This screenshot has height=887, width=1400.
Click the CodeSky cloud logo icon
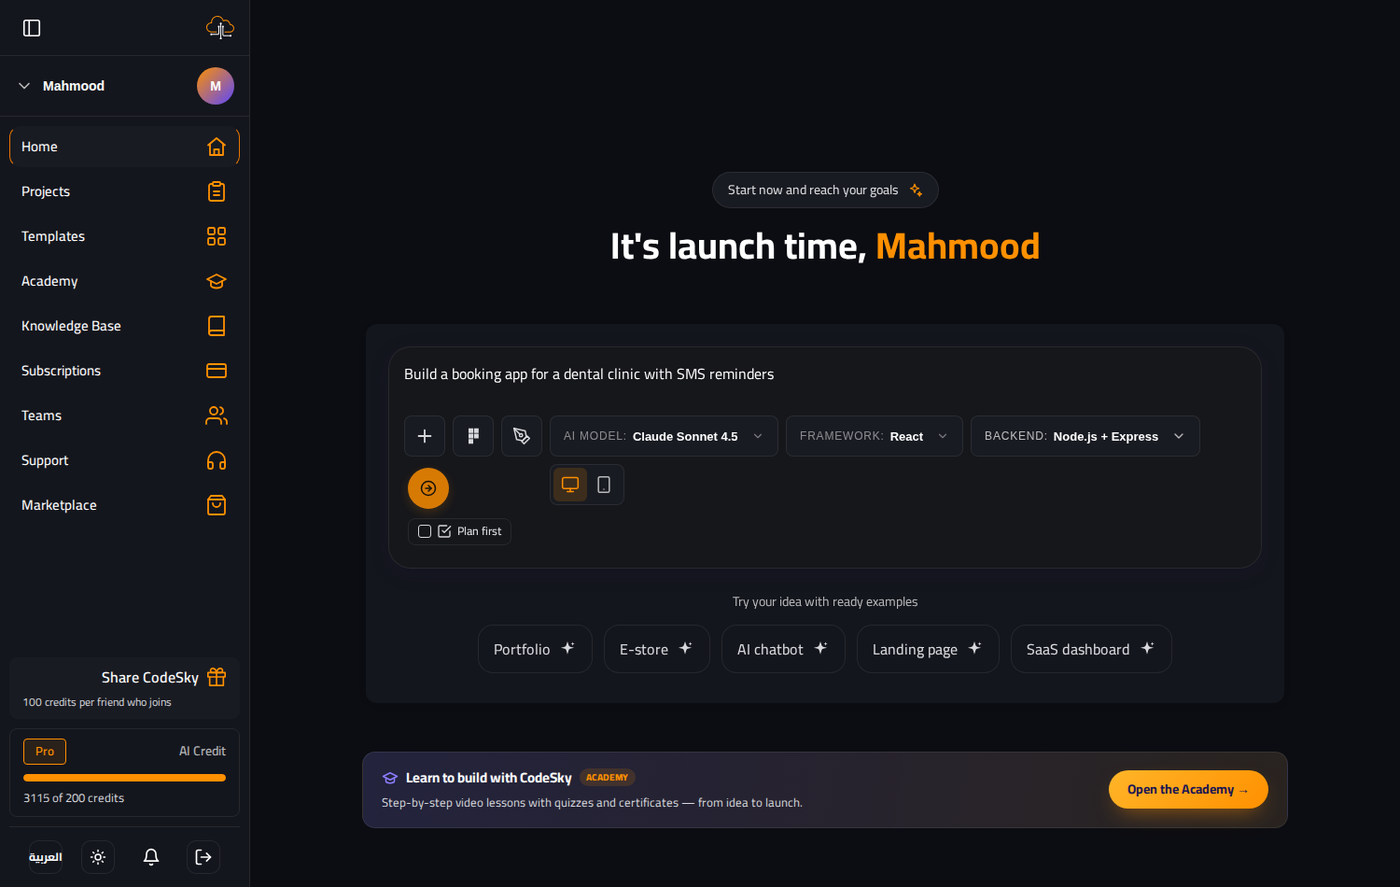point(219,27)
